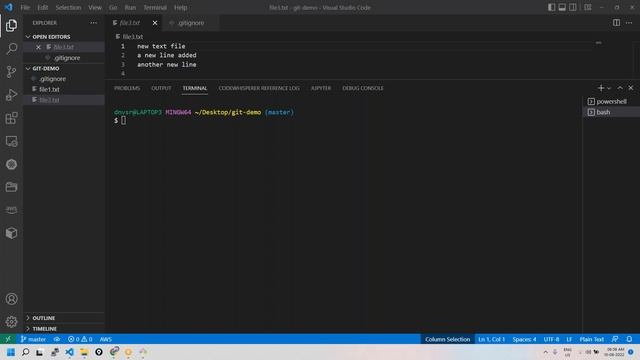Change the UTF-8 encoding selector
Screen dimensions: 640x360
point(551,339)
